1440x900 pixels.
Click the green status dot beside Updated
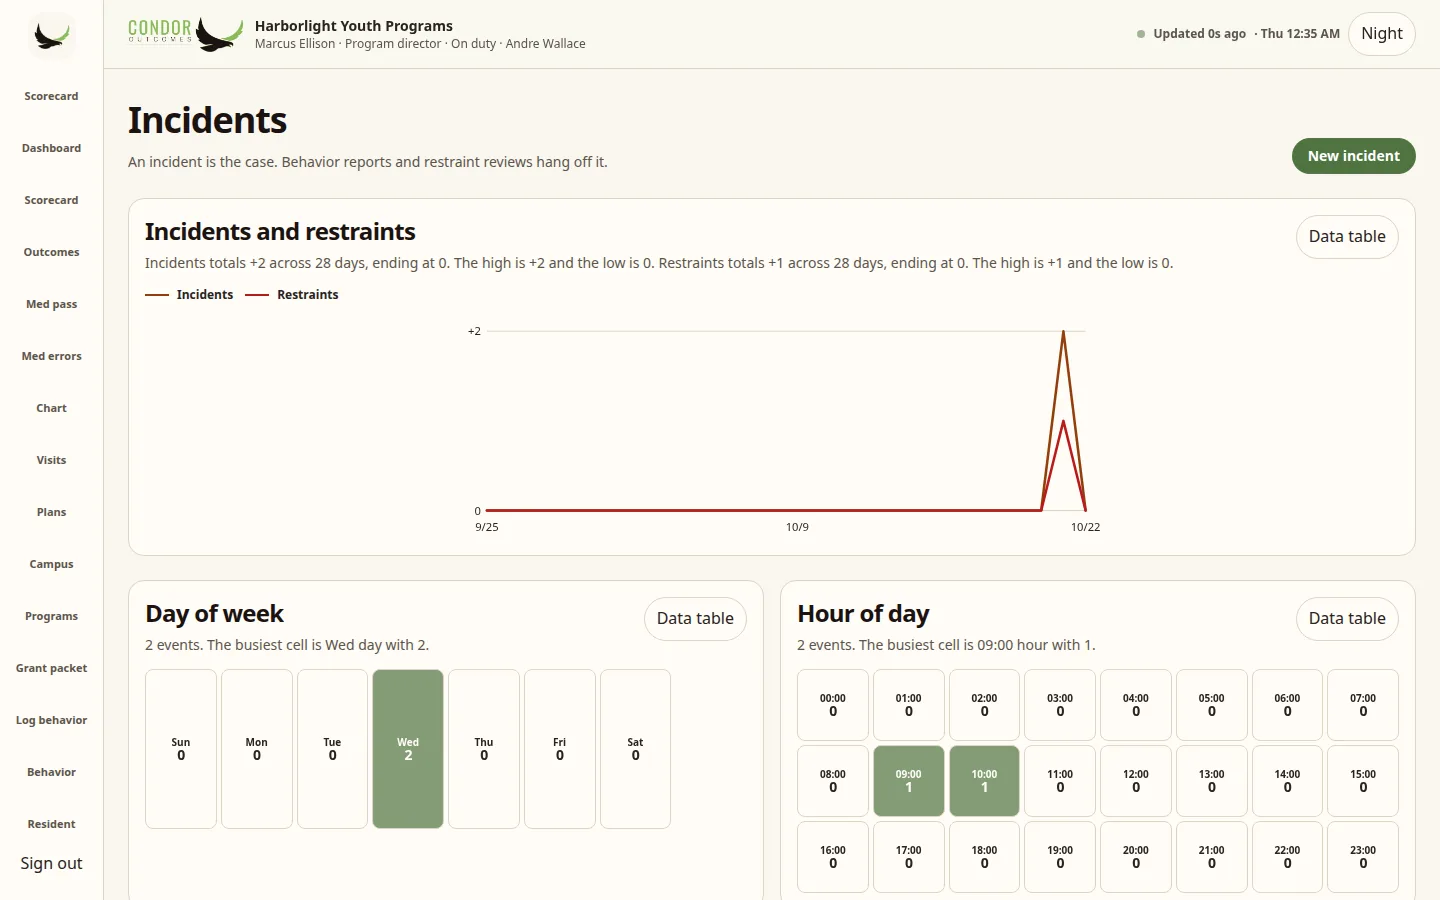click(1141, 34)
